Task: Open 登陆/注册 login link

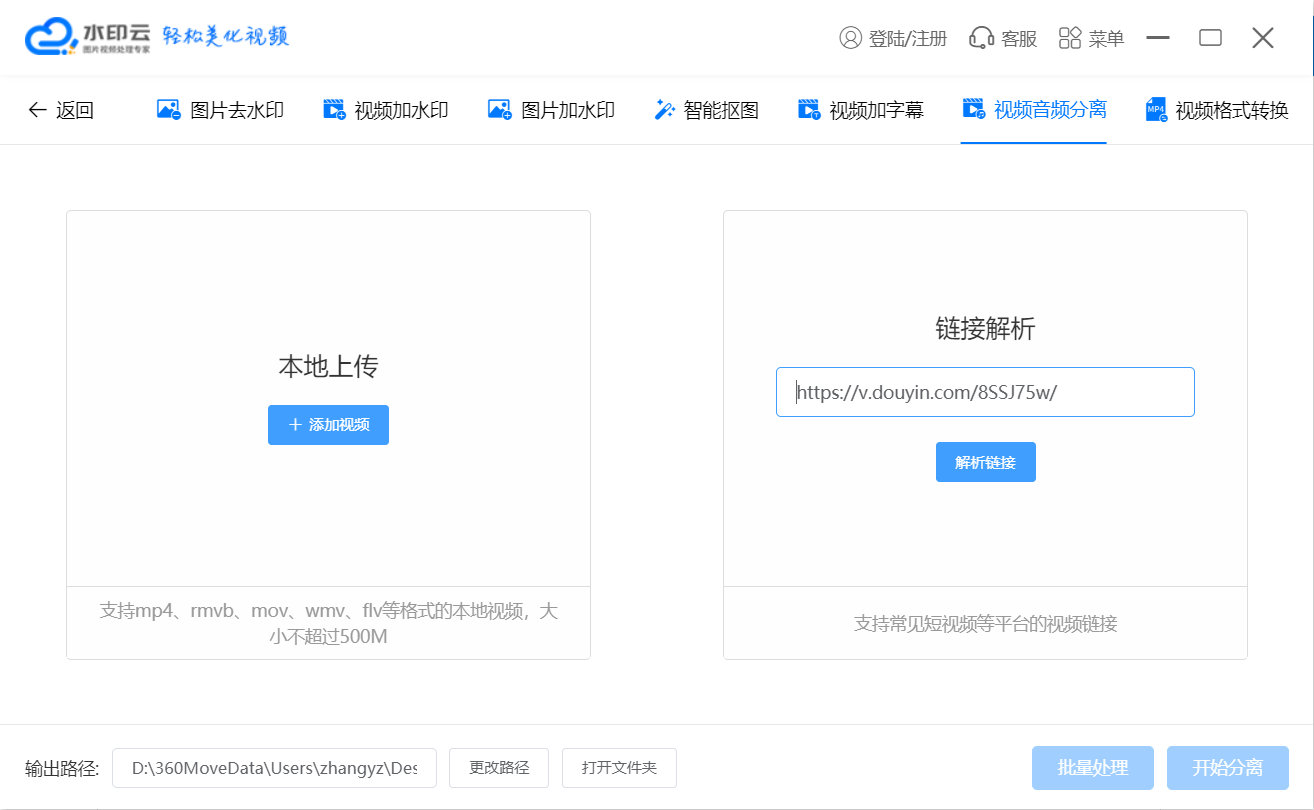Action: coord(907,38)
